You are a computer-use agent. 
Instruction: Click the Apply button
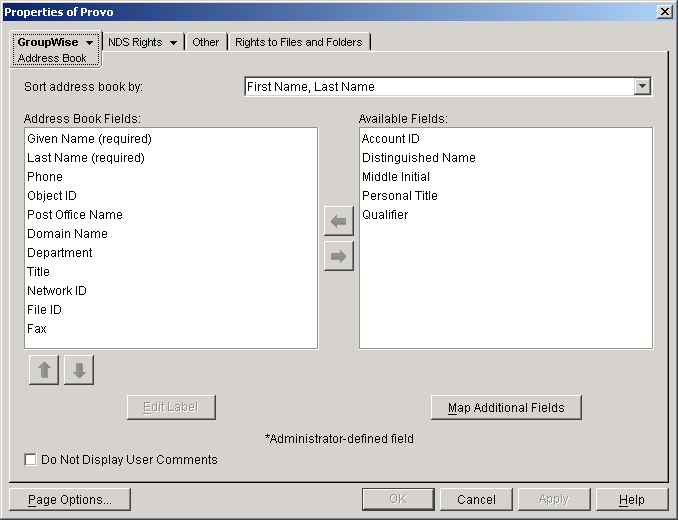[x=554, y=500]
